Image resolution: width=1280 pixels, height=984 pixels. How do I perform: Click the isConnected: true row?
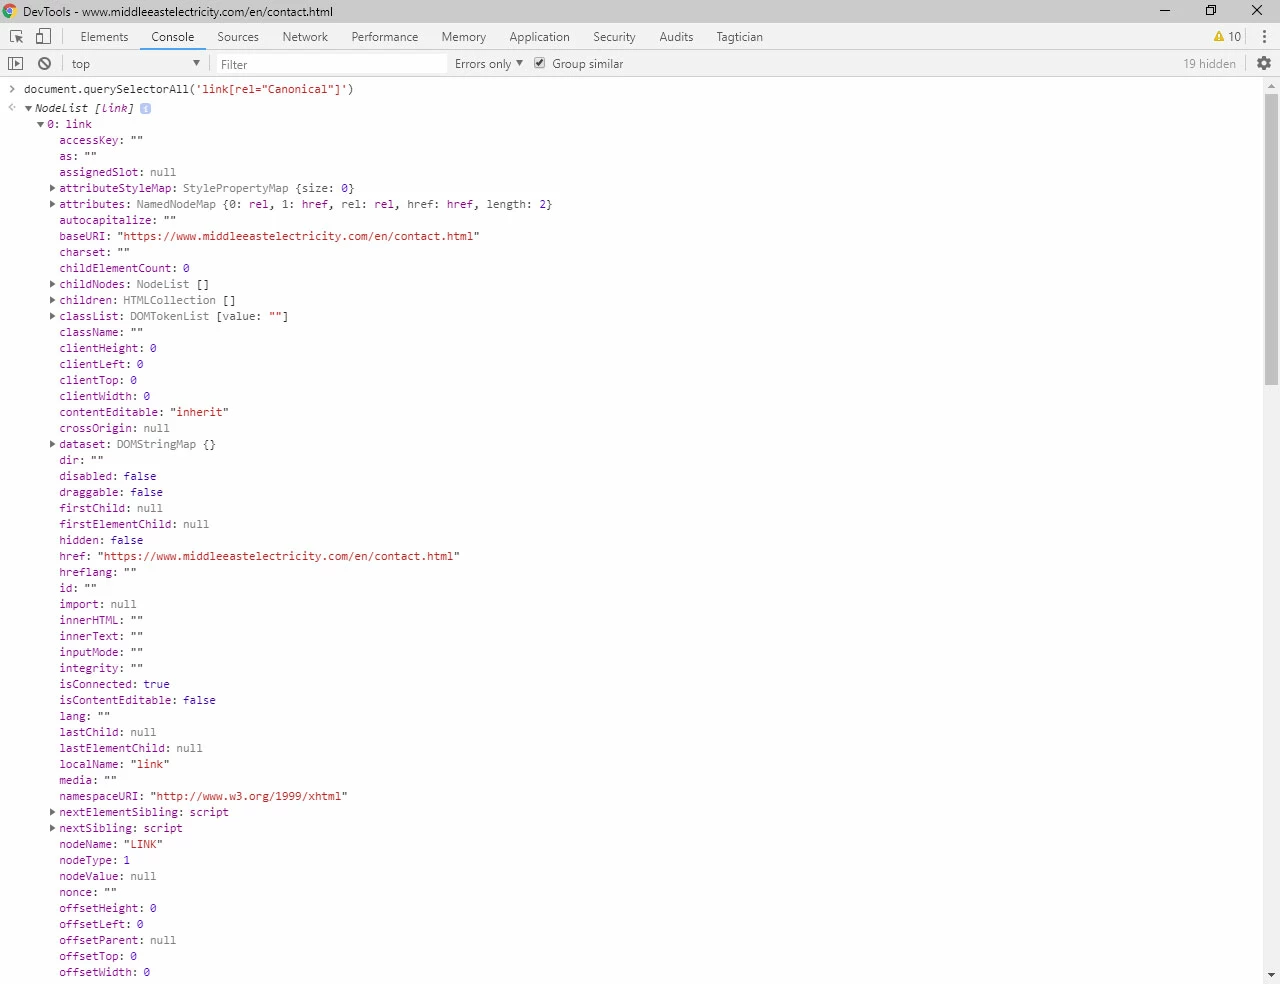[x=114, y=684]
